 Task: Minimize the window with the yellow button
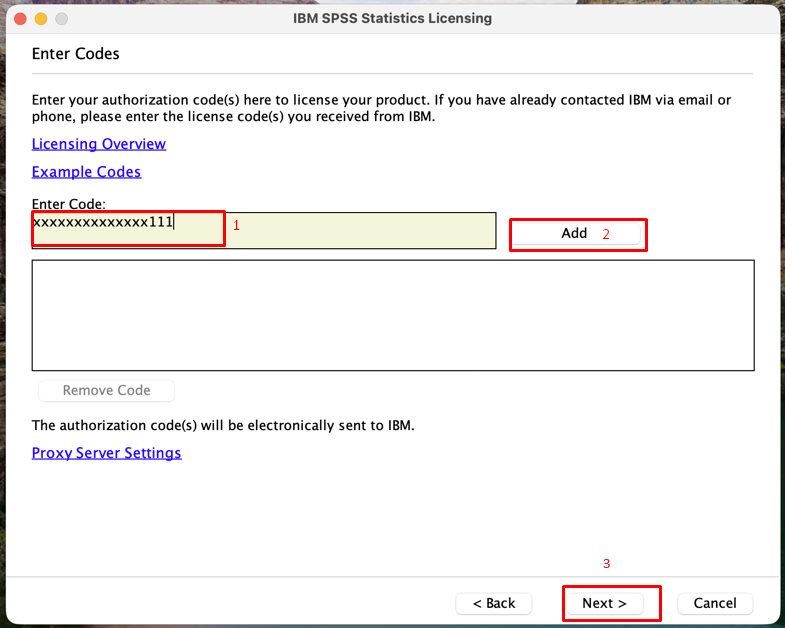click(x=41, y=19)
